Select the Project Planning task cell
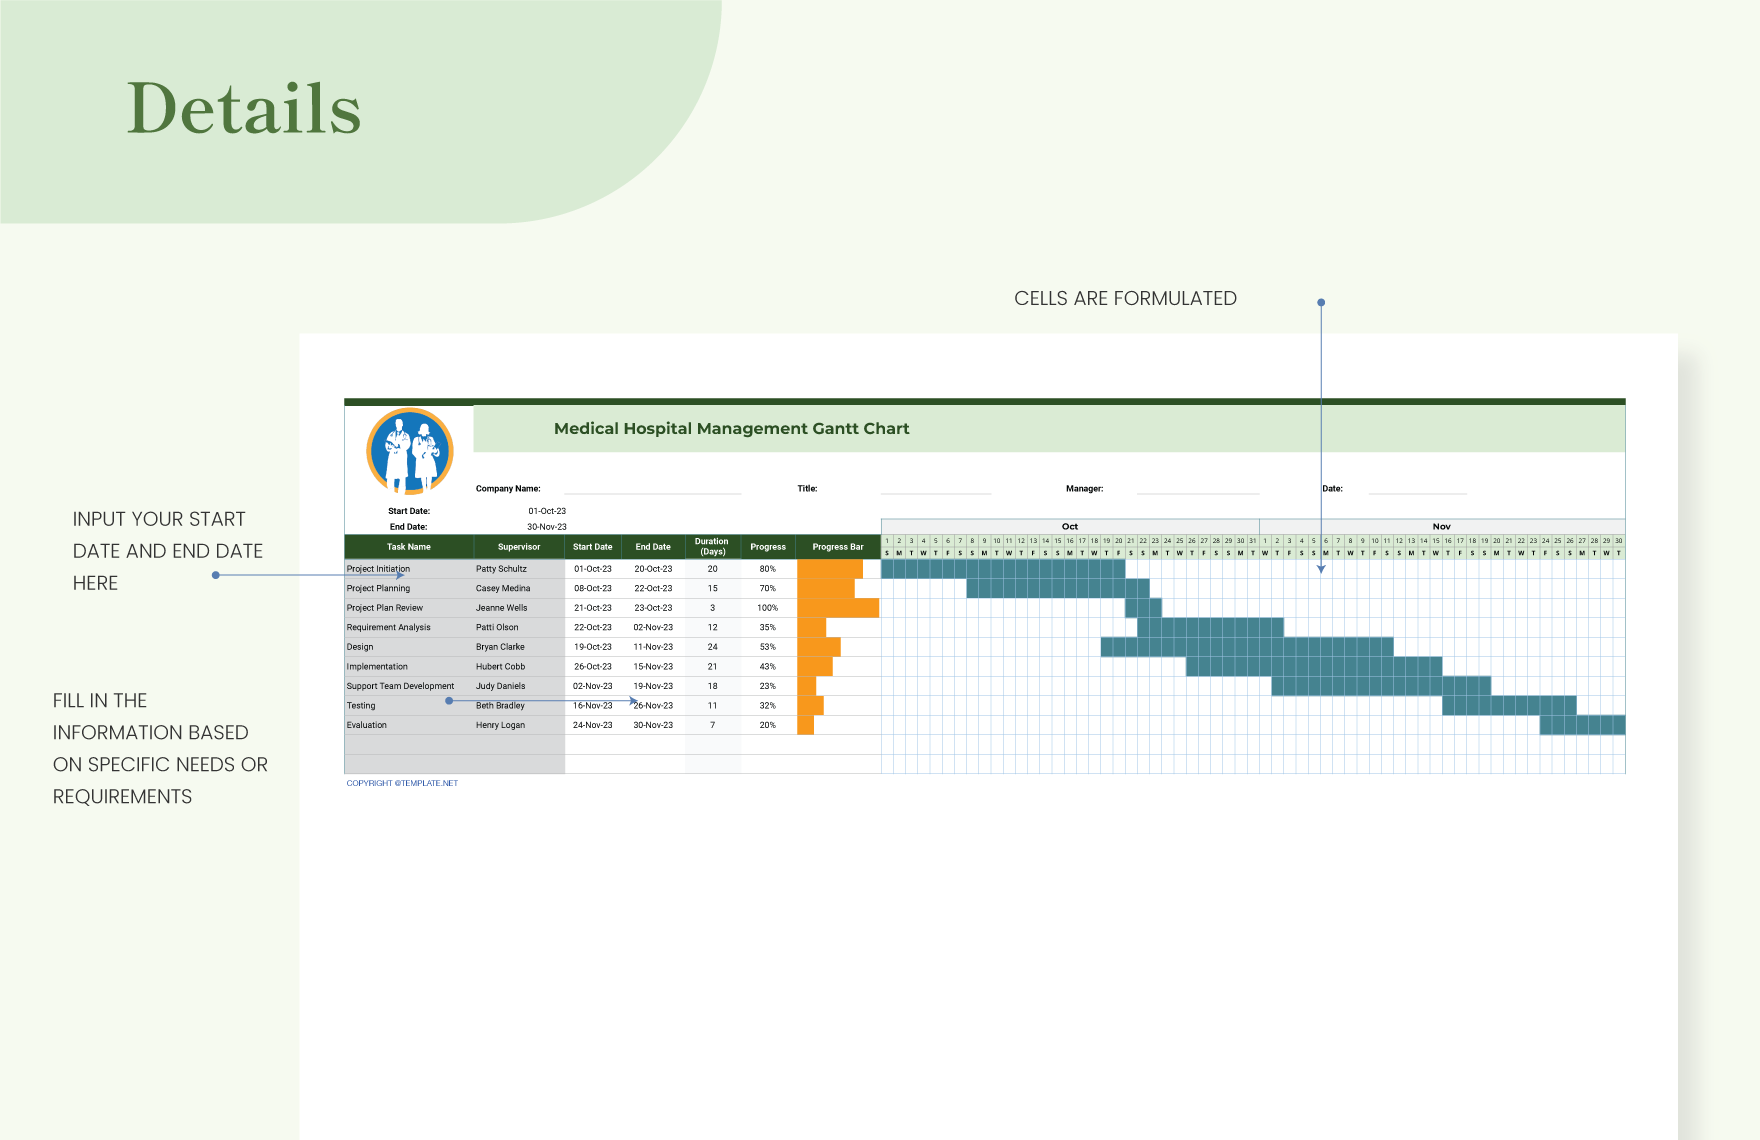This screenshot has width=1760, height=1140. pos(408,588)
